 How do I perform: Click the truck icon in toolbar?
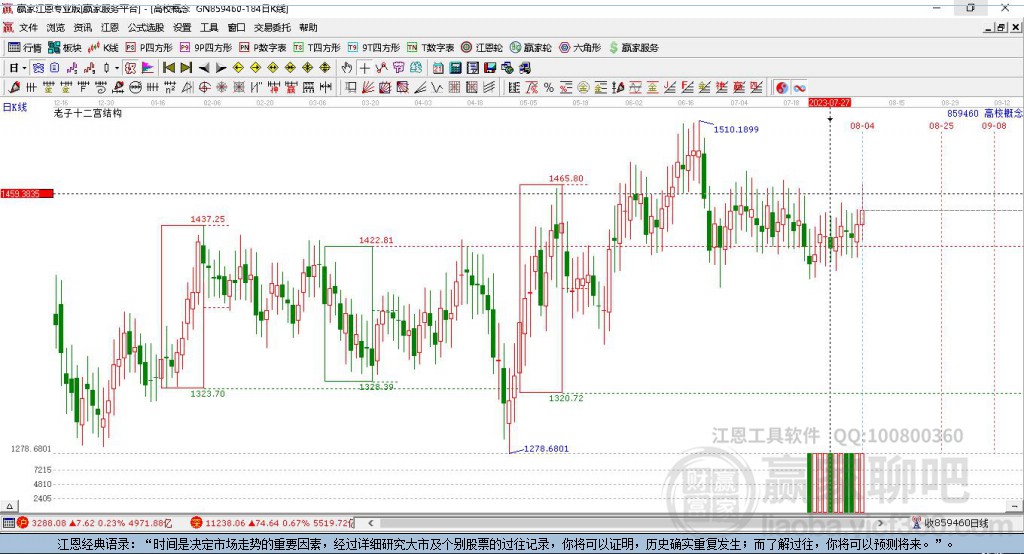pos(524,68)
